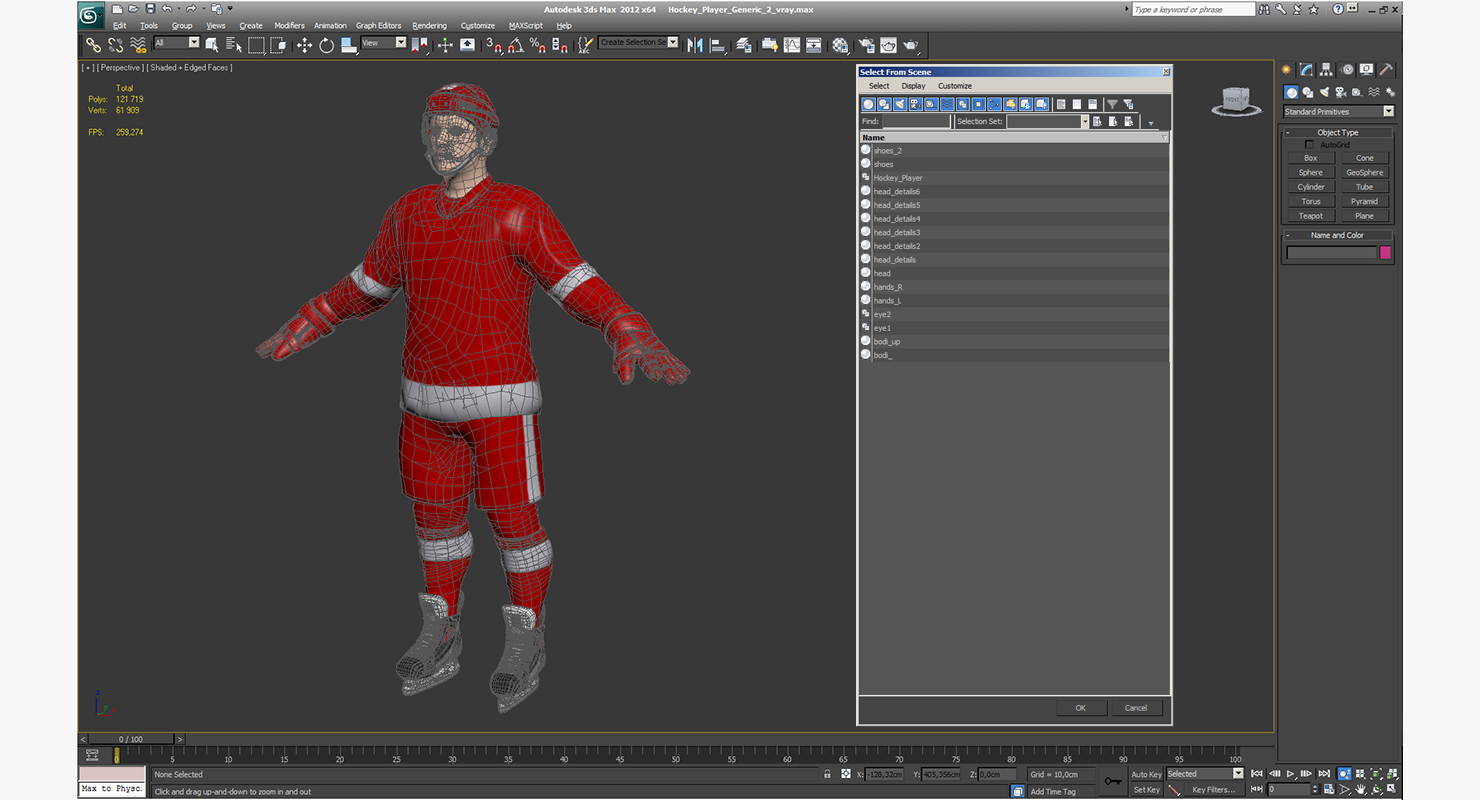The height and width of the screenshot is (800, 1480).
Task: Click the Unlink Selection tool
Action: [116, 44]
